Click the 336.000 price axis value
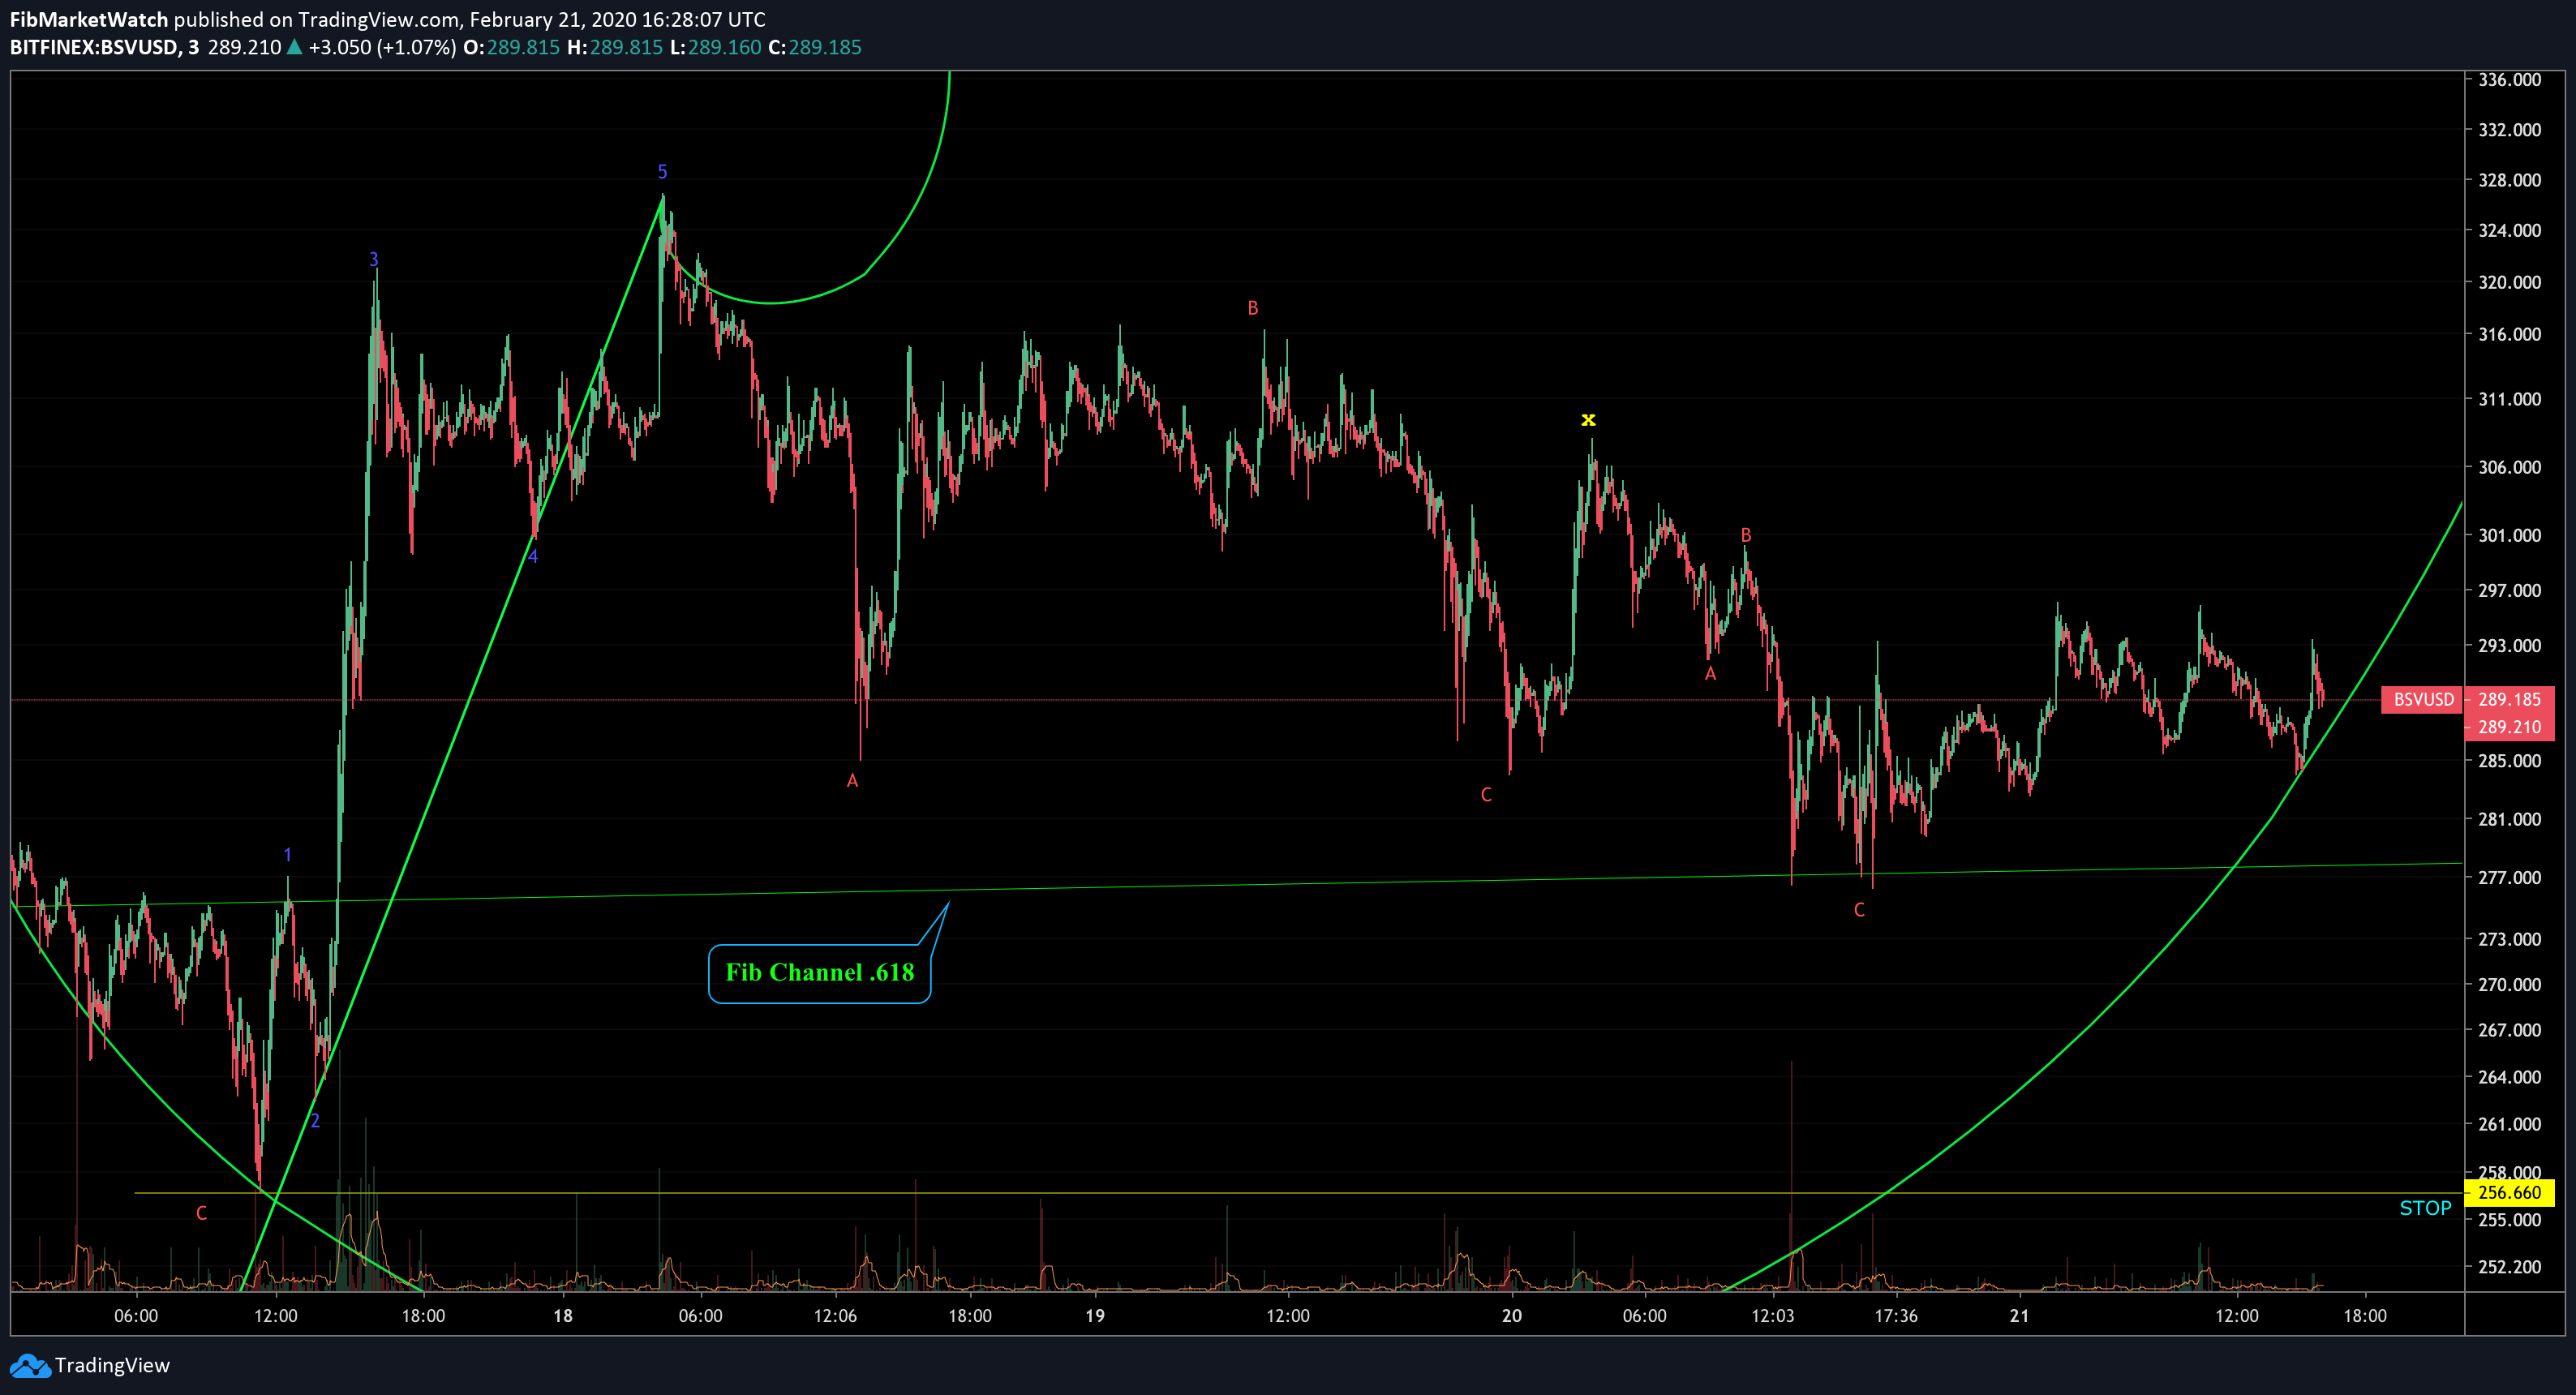The image size is (2576, 1395). pyautogui.click(x=2509, y=80)
